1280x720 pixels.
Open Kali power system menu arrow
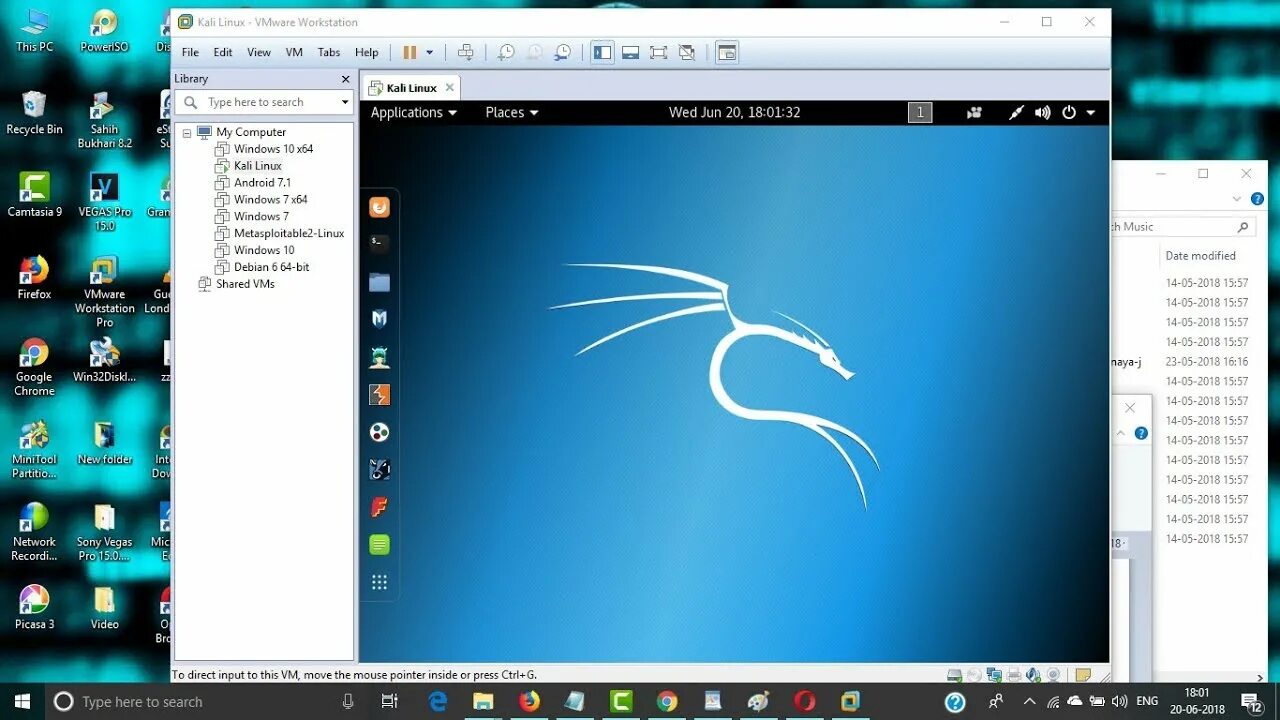[1091, 113]
